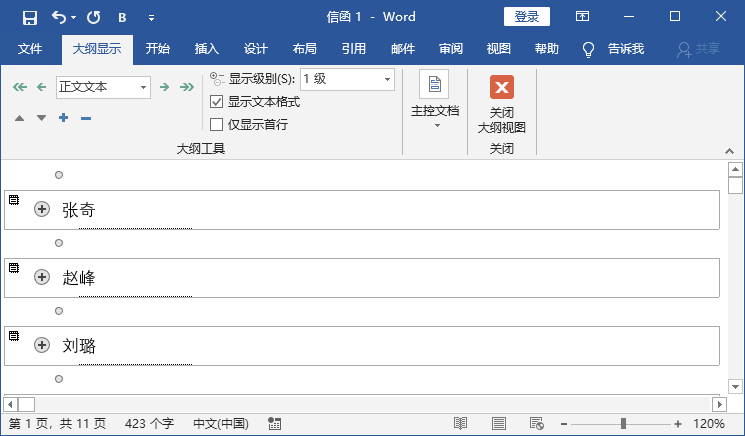Collapse the selected item with minus icon
745x436 pixels.
[x=86, y=118]
